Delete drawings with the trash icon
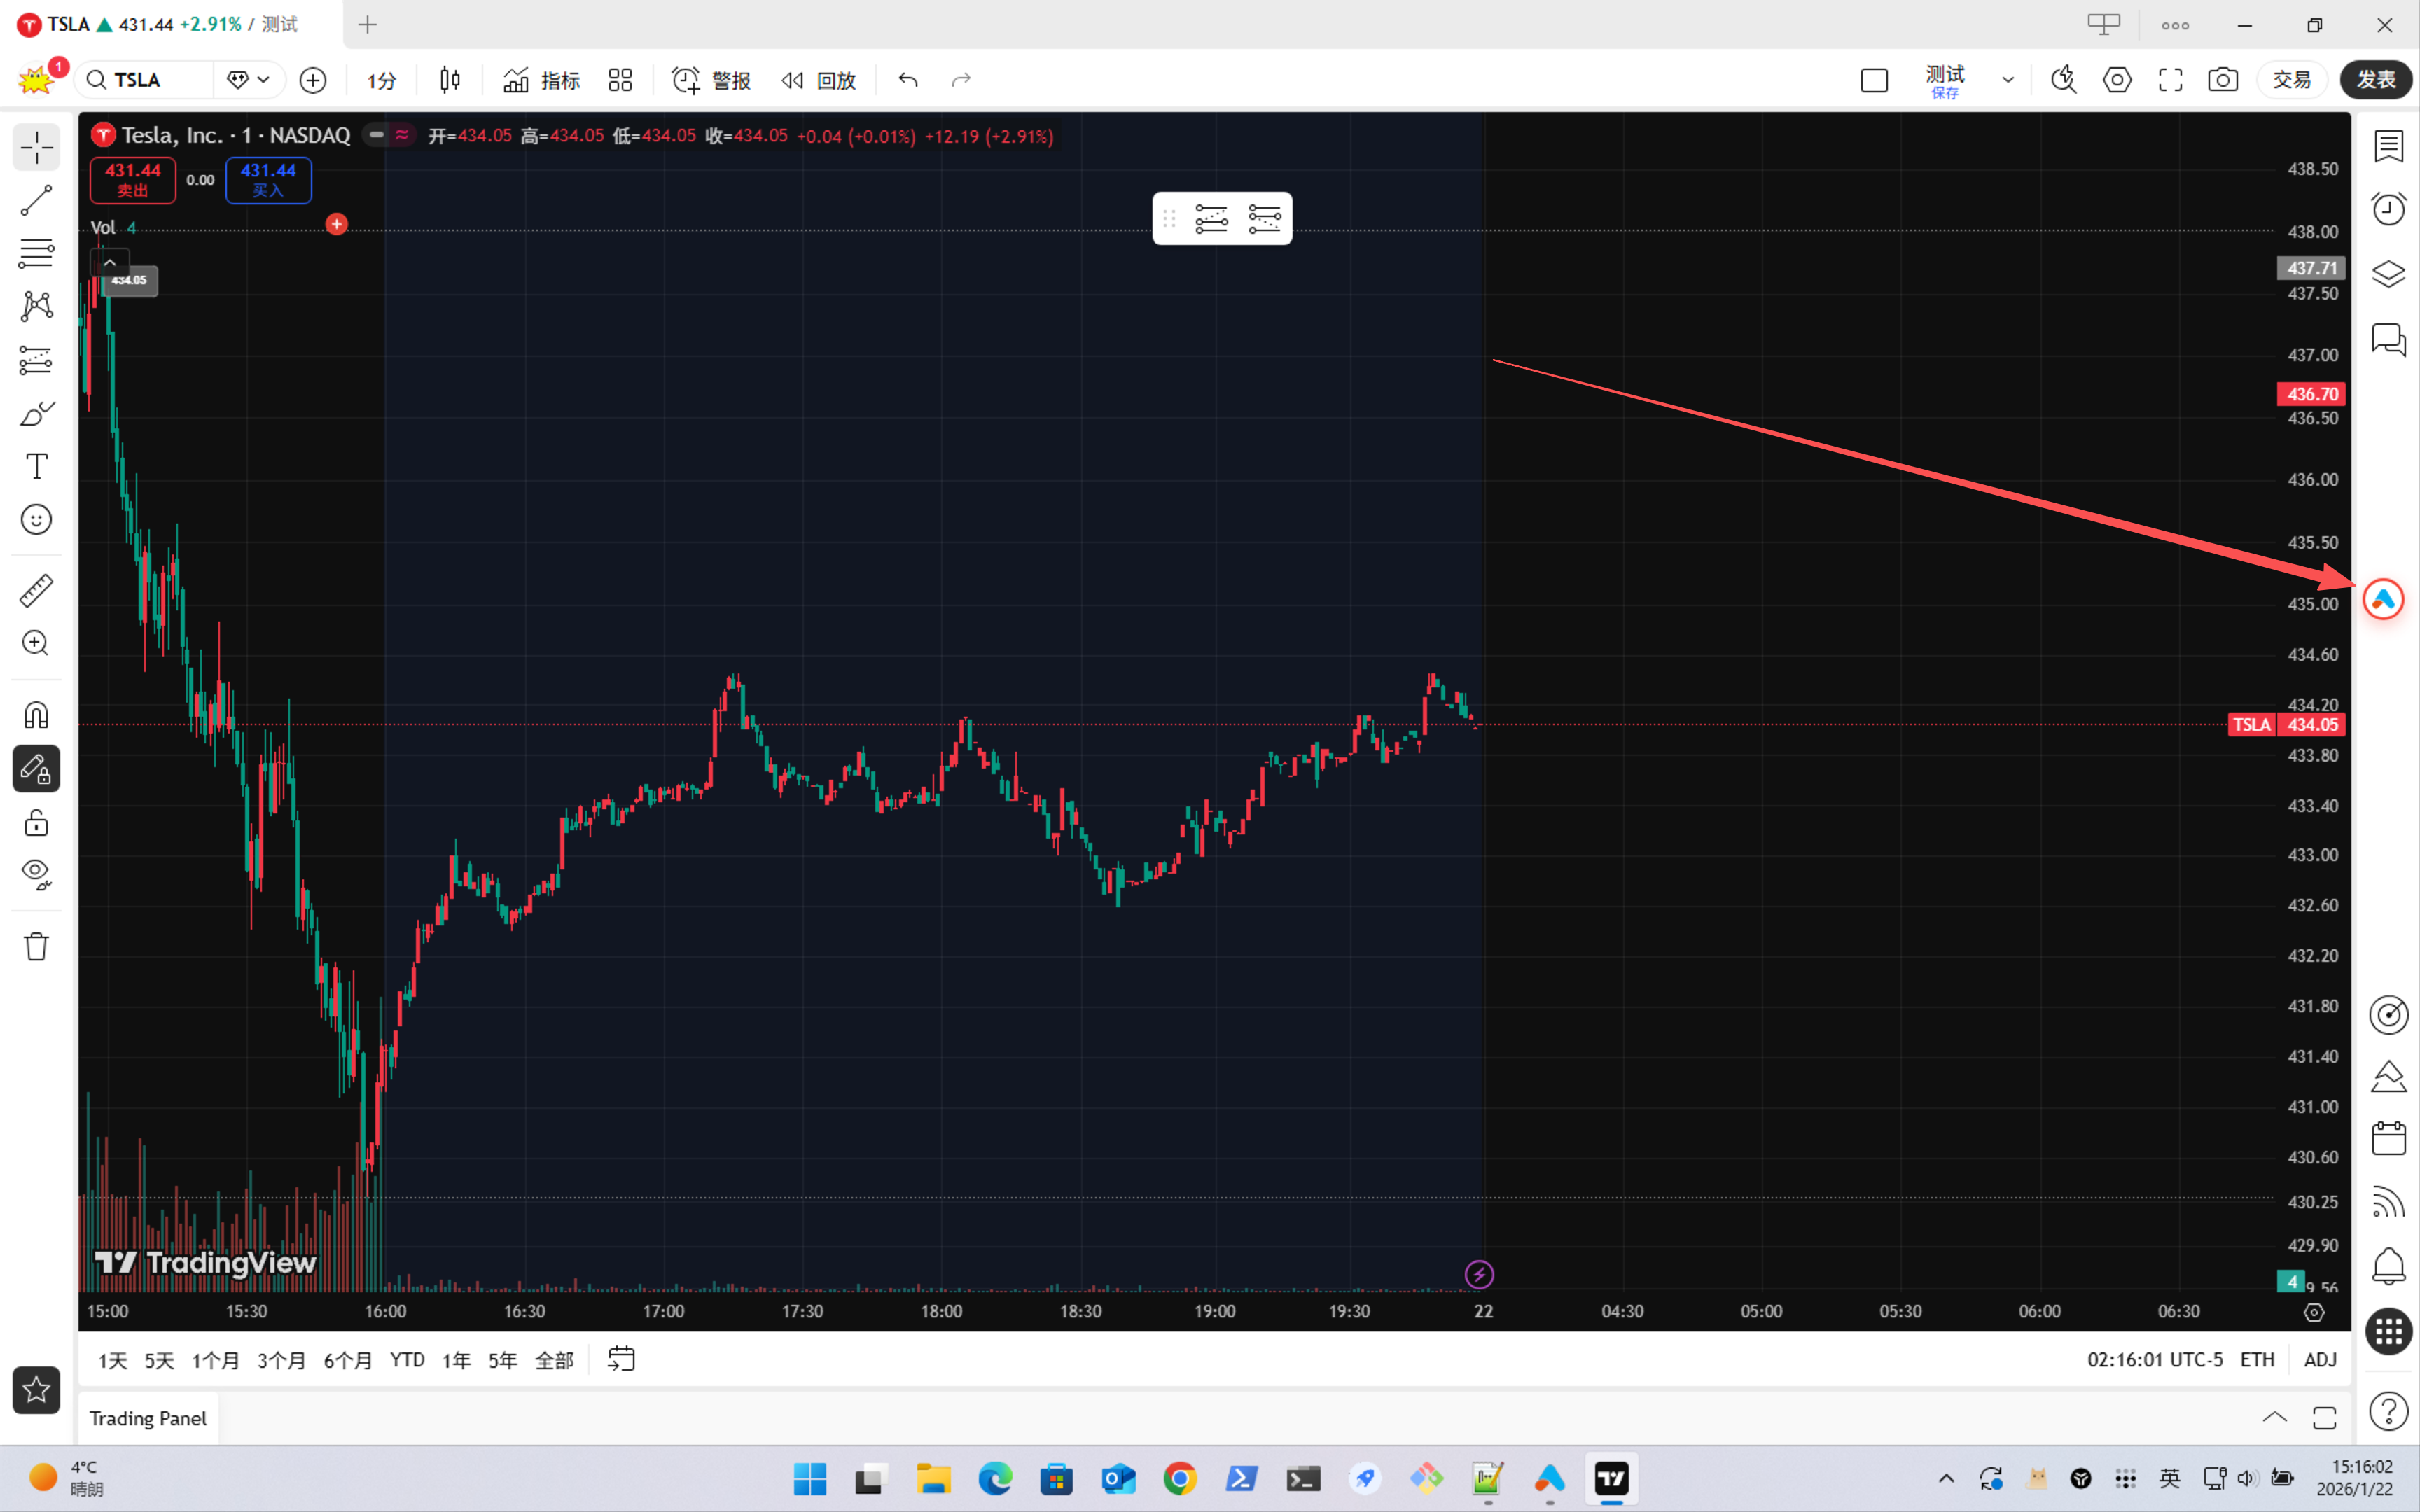The image size is (2420, 1512). point(37,946)
